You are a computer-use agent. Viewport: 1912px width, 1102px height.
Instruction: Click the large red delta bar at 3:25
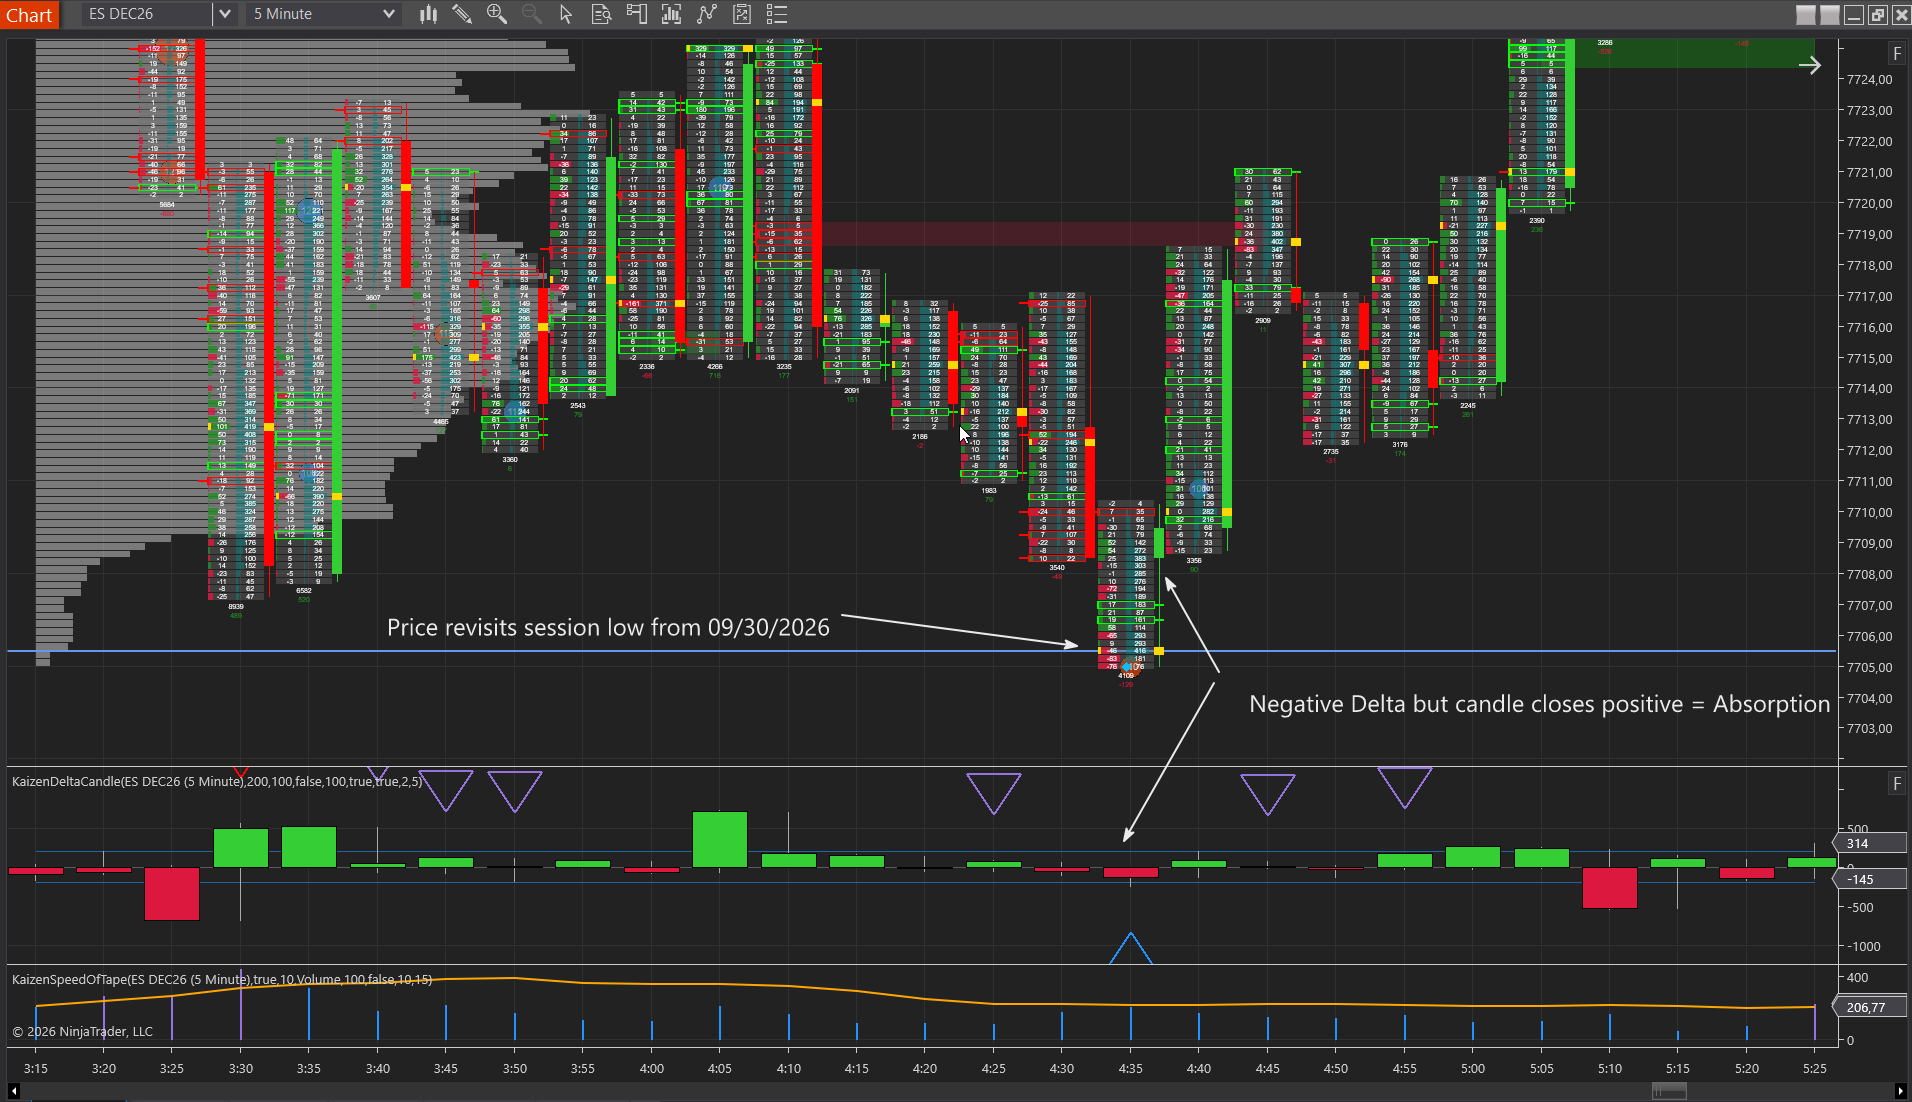pyautogui.click(x=172, y=893)
